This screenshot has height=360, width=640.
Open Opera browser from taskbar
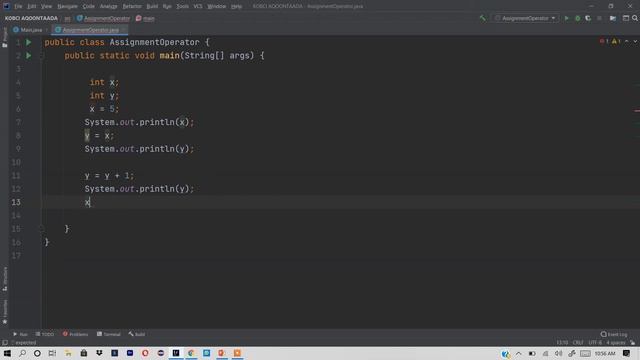point(145,353)
